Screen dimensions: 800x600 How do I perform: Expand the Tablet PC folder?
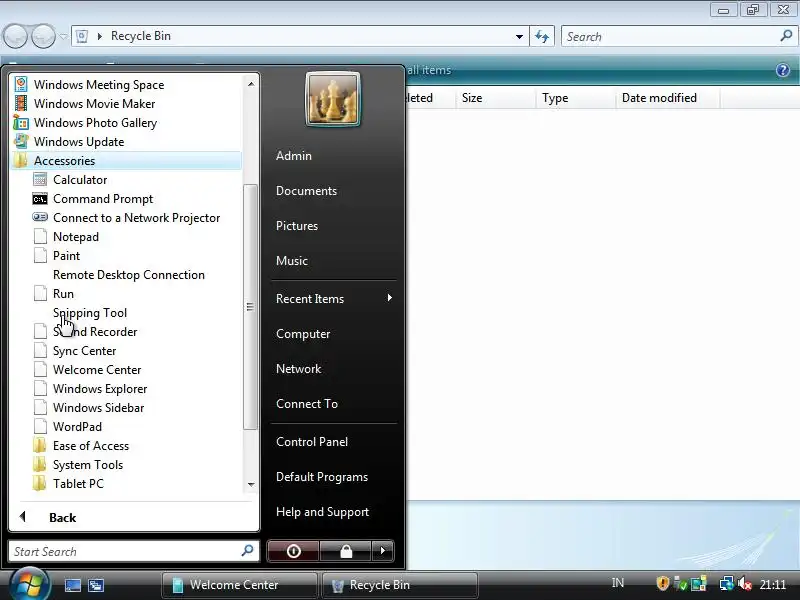pyautogui.click(x=78, y=484)
